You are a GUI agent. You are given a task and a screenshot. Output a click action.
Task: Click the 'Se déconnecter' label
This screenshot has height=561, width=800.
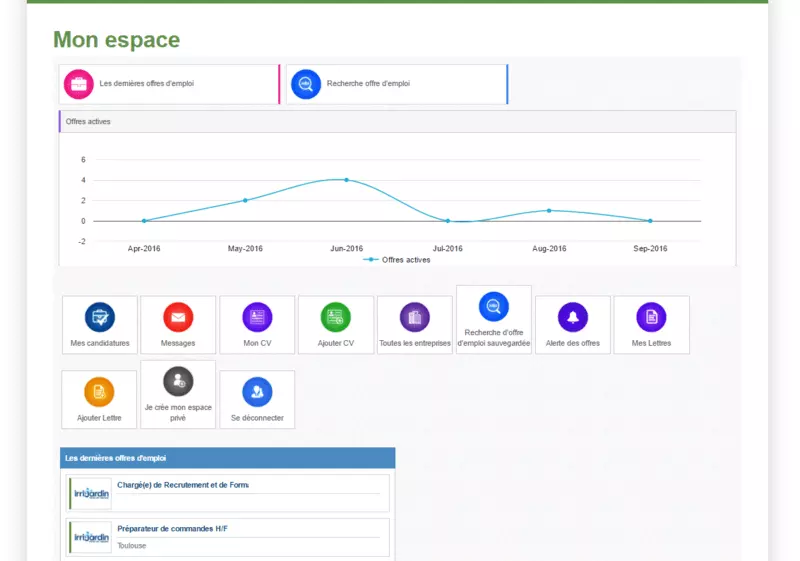(257, 418)
